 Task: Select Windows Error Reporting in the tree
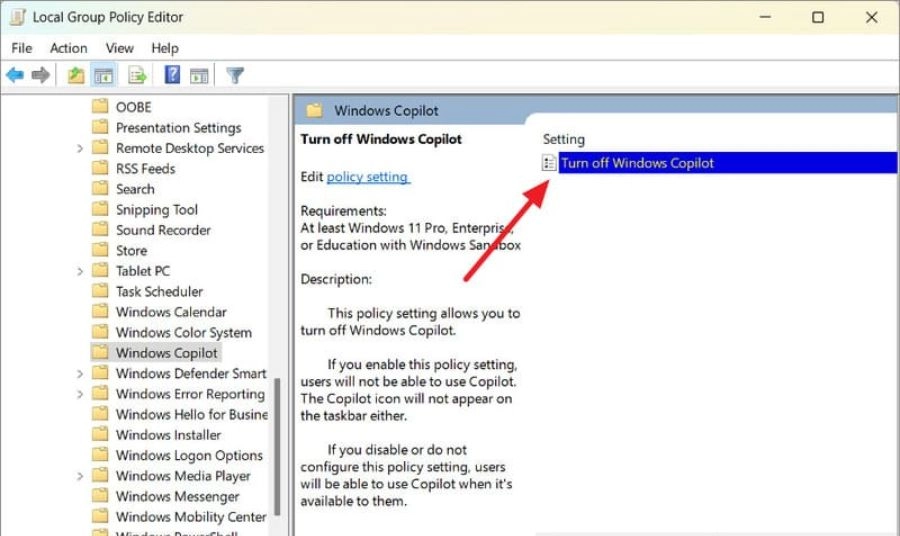[x=190, y=394]
